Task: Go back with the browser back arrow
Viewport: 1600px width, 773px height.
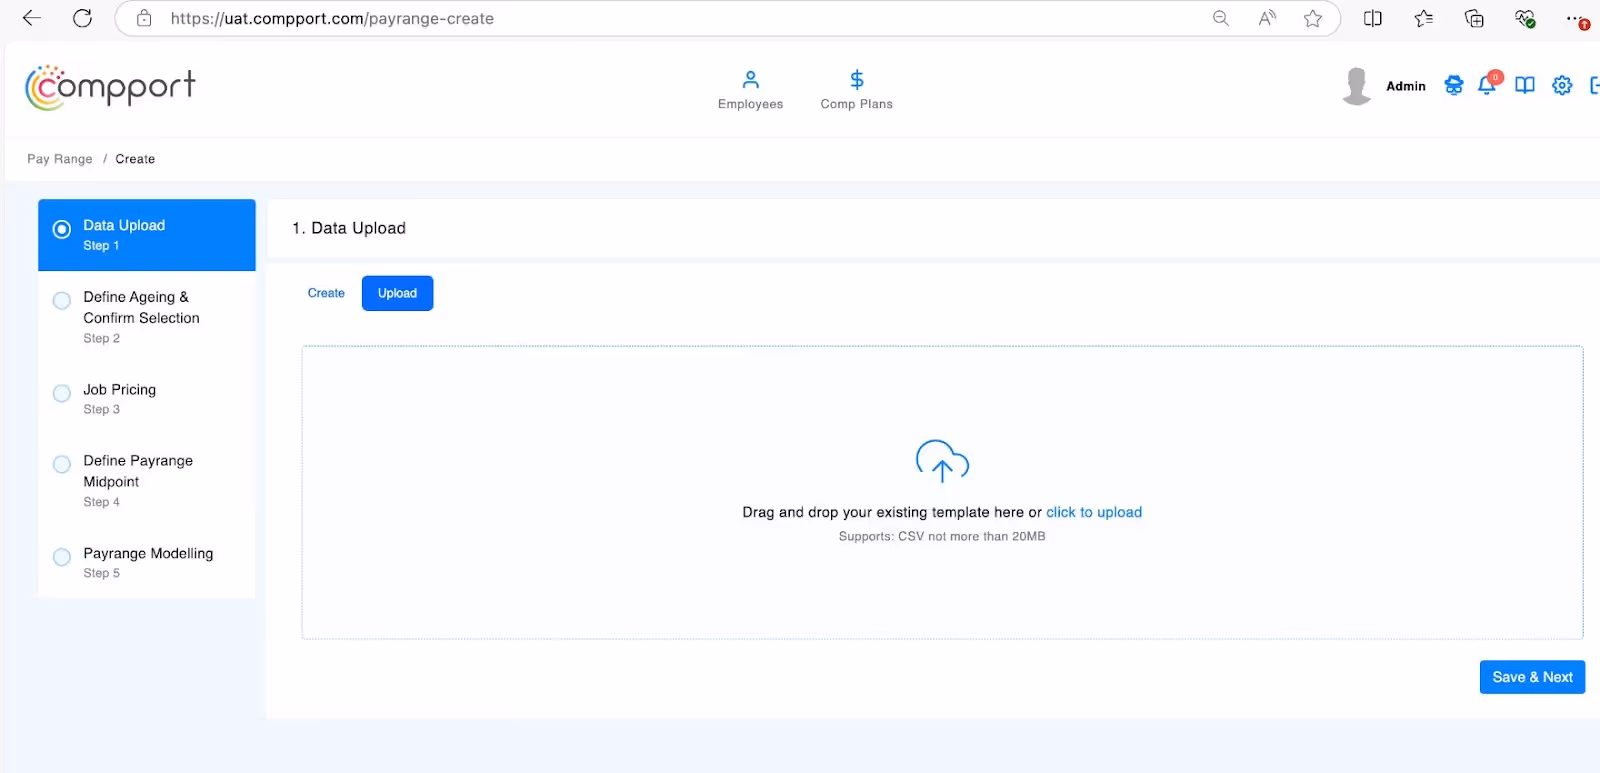Action: tap(31, 18)
